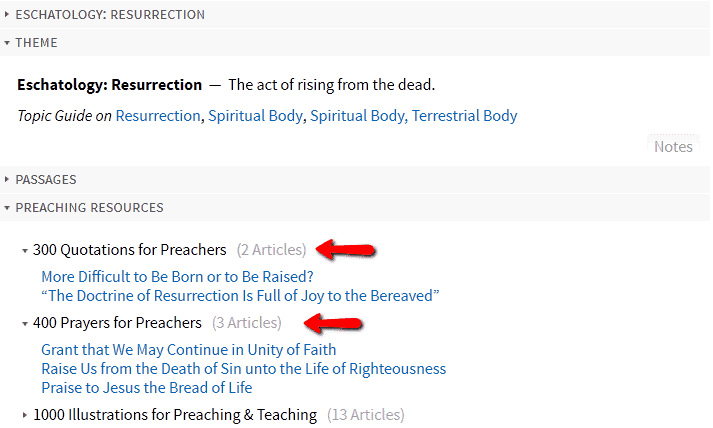Open the Spiritual Body, Terrestrial Body link
This screenshot has height=428, width=713.
pyautogui.click(x=413, y=116)
